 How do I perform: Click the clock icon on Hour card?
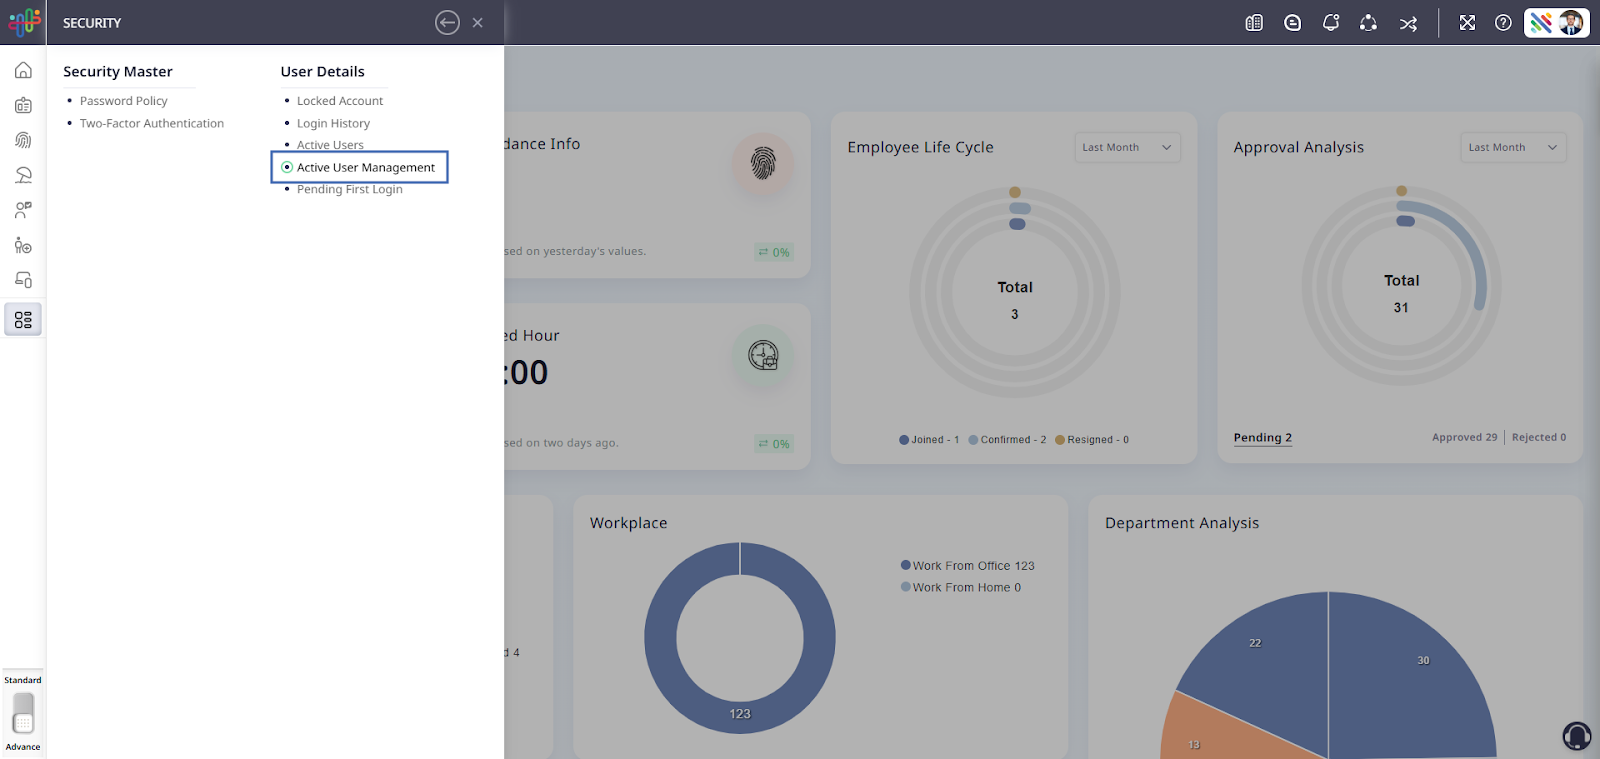click(x=763, y=355)
